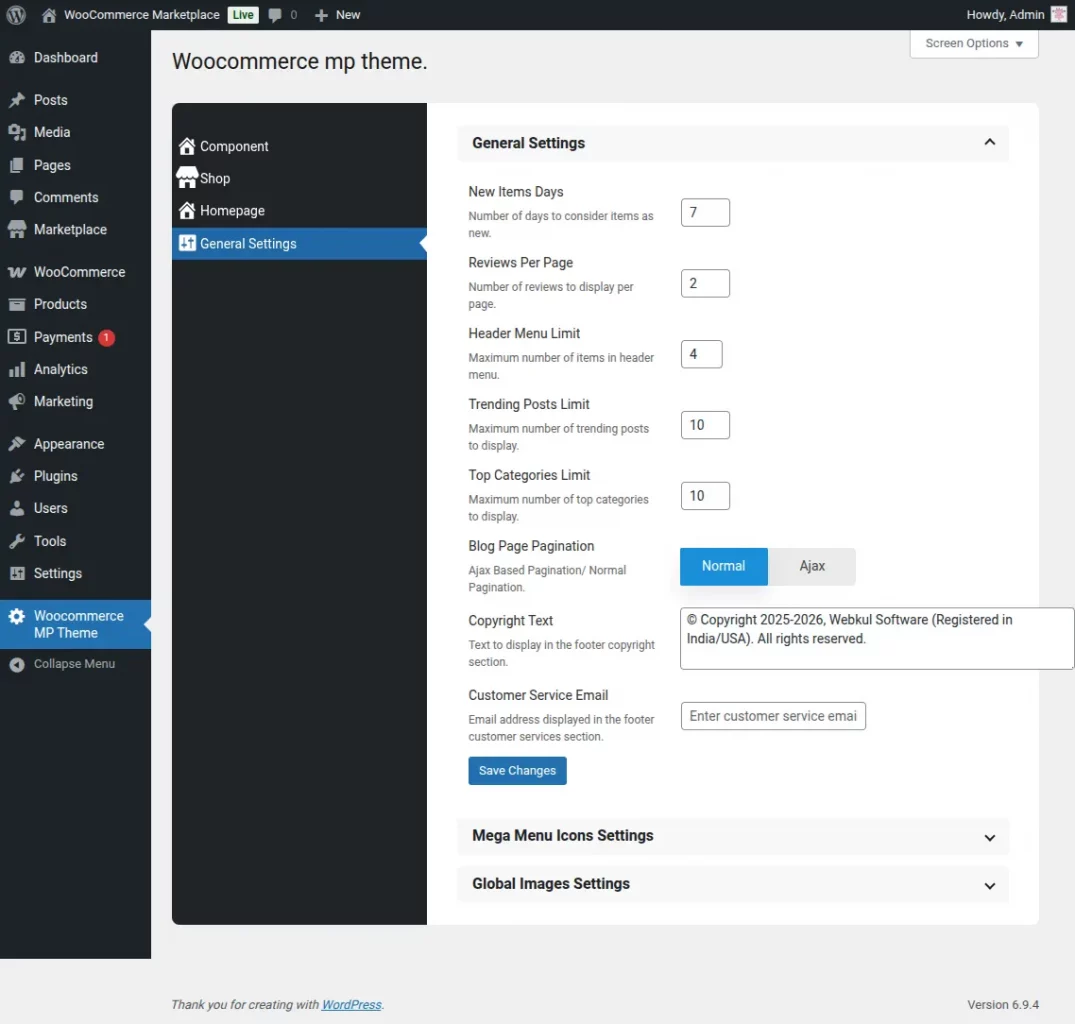Click the Products archive icon
This screenshot has width=1075, height=1024.
[17, 304]
